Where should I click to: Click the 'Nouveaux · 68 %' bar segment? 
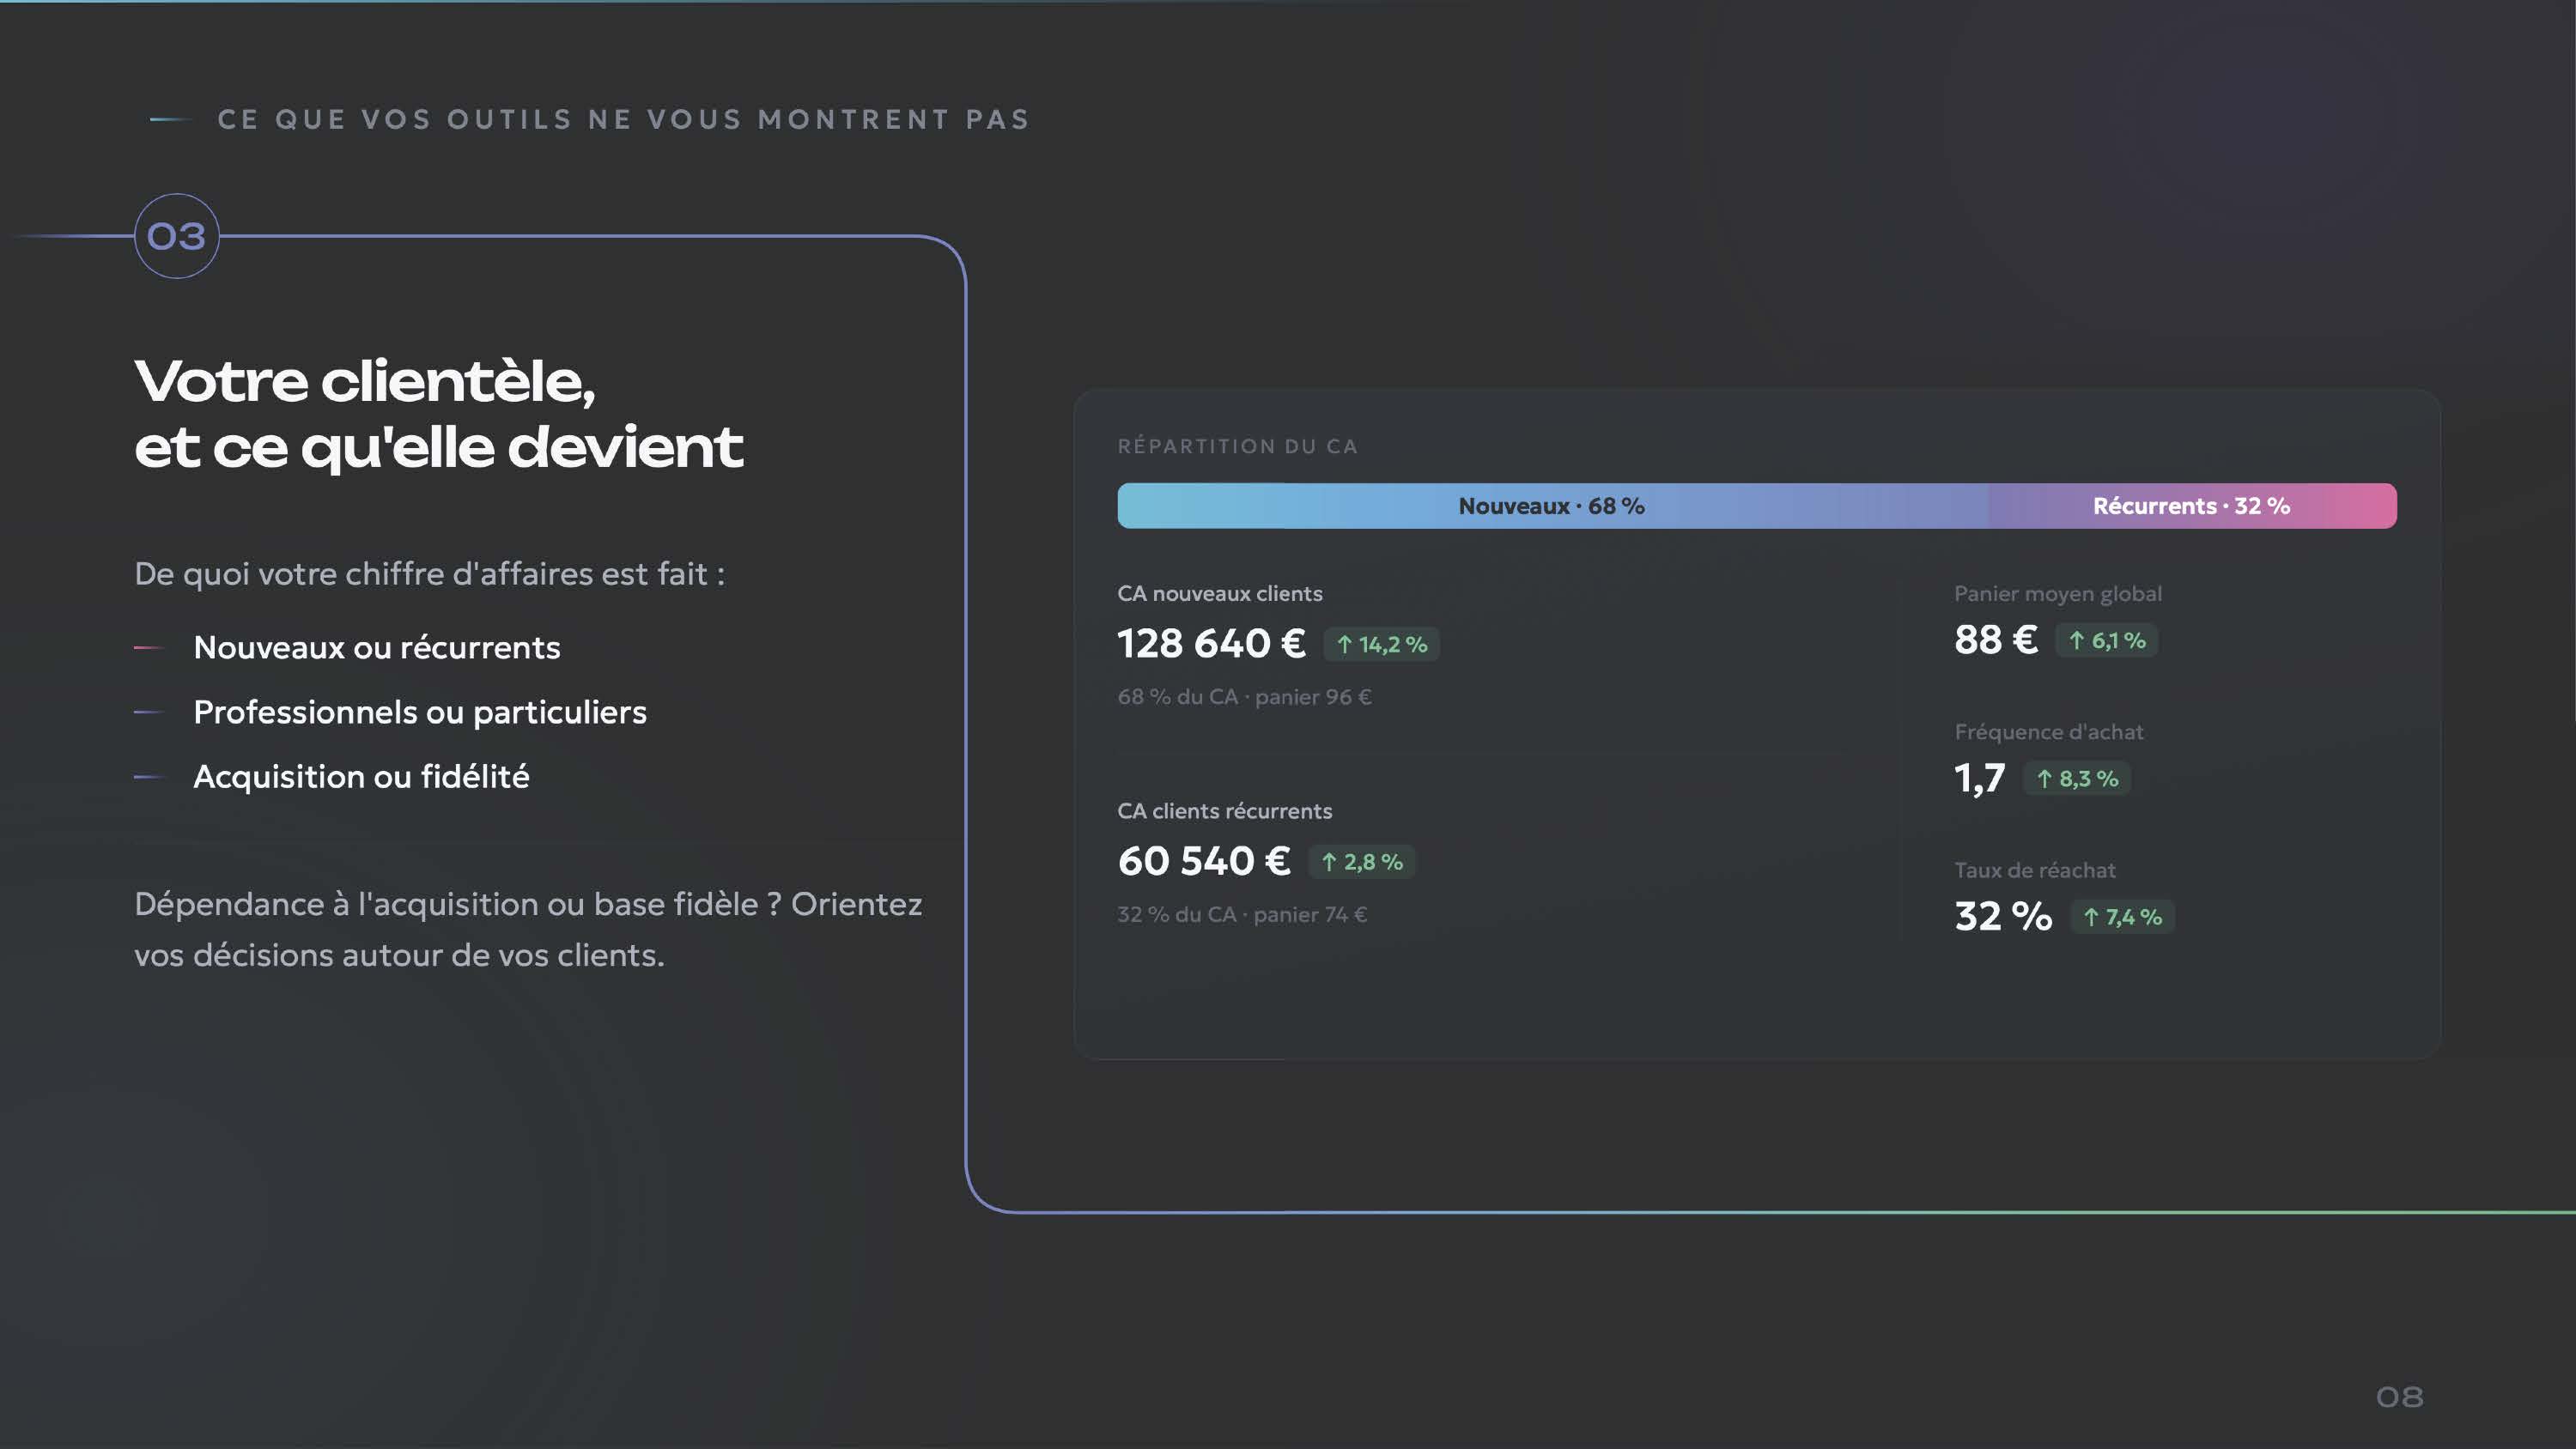point(1552,506)
